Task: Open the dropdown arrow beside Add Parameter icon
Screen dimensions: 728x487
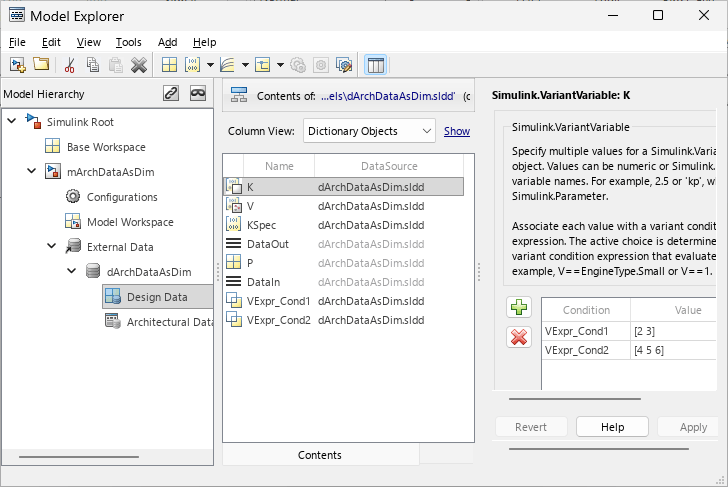Action: pos(210,65)
